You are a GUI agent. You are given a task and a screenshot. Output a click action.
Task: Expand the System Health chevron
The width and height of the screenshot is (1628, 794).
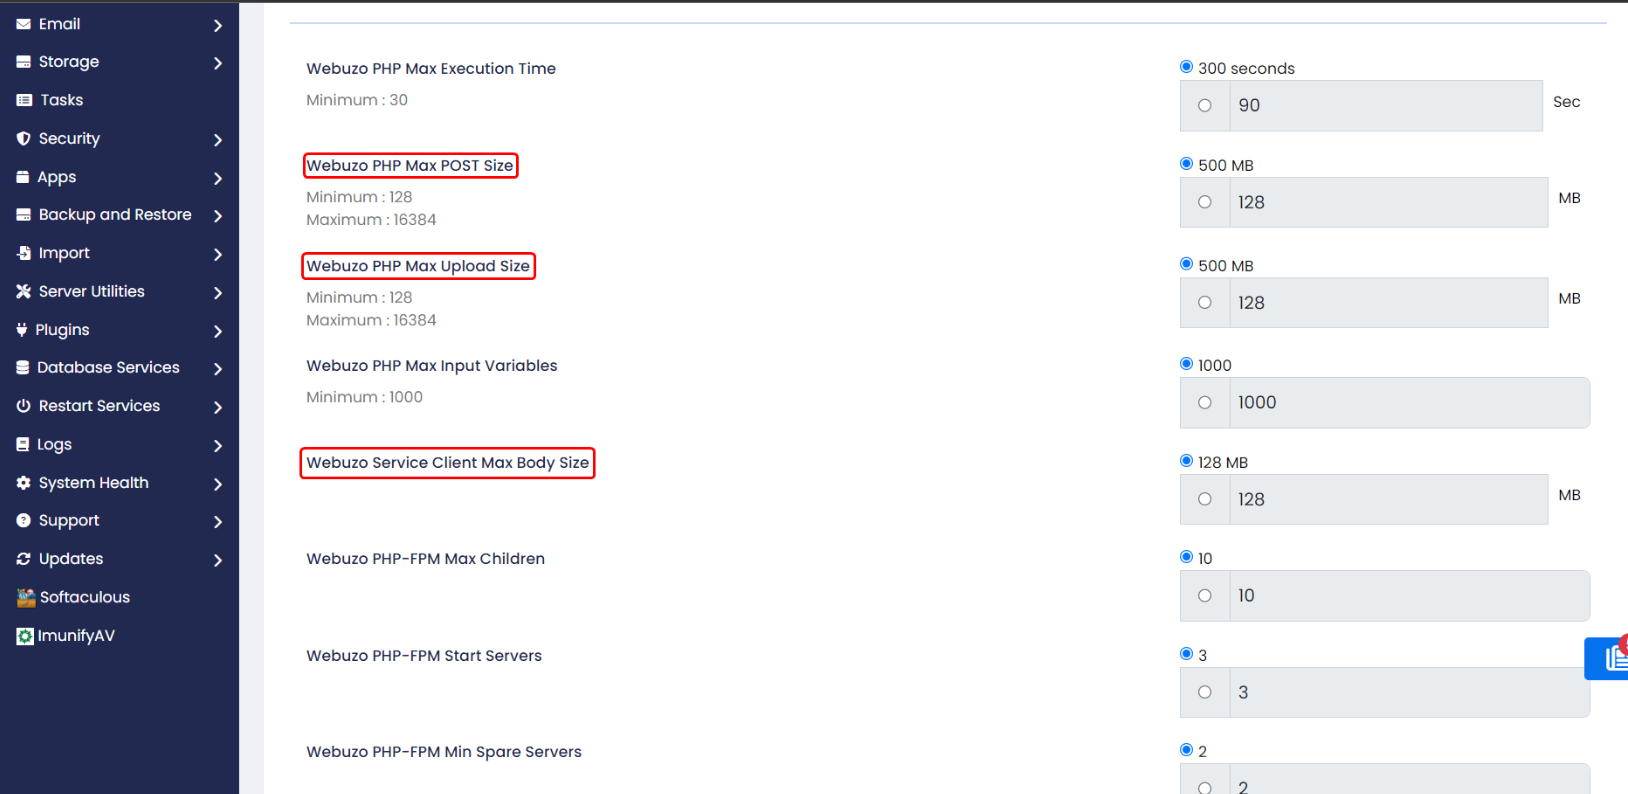[218, 484]
